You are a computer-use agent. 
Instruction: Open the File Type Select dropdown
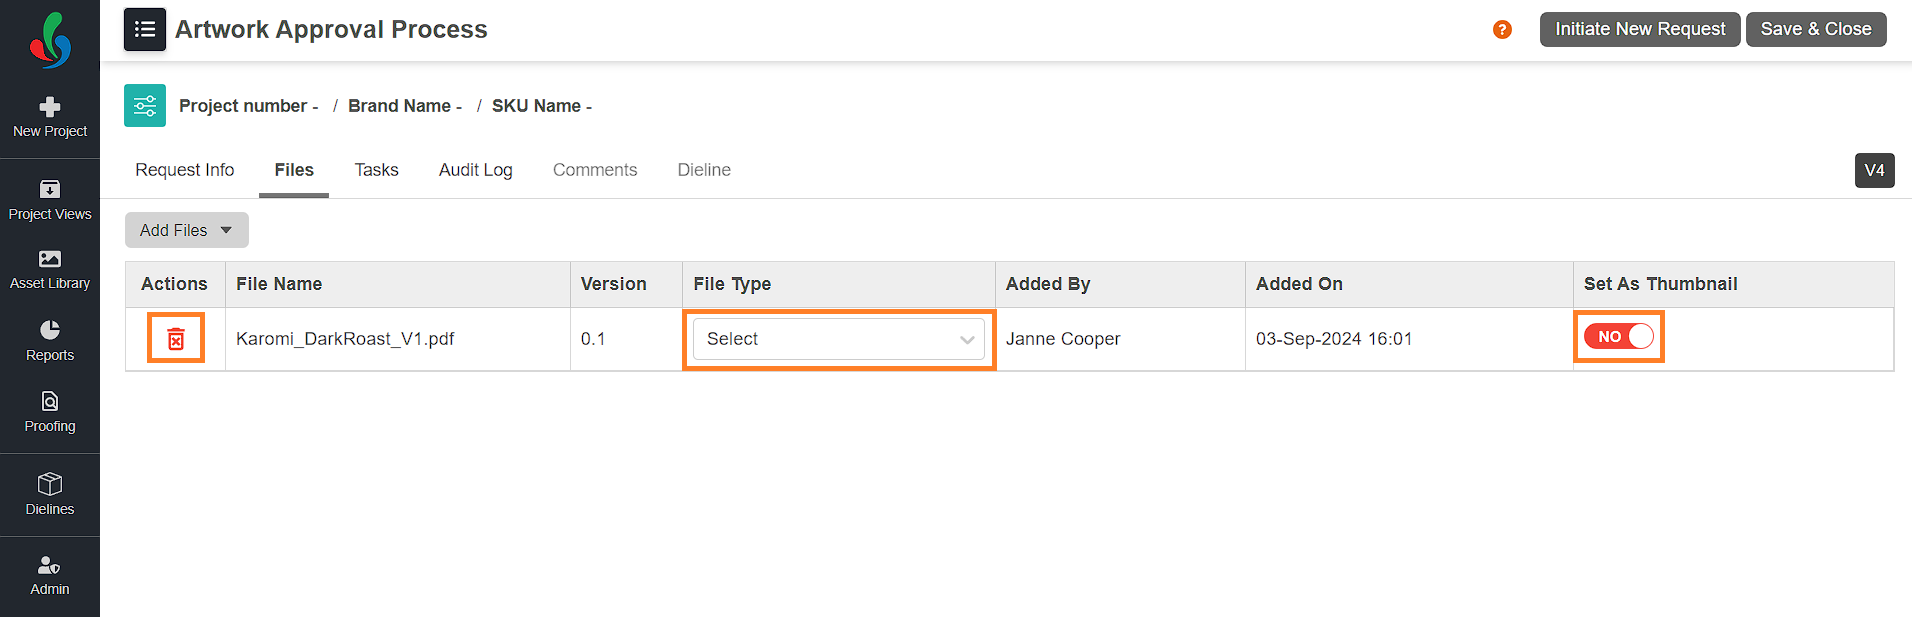(x=839, y=339)
